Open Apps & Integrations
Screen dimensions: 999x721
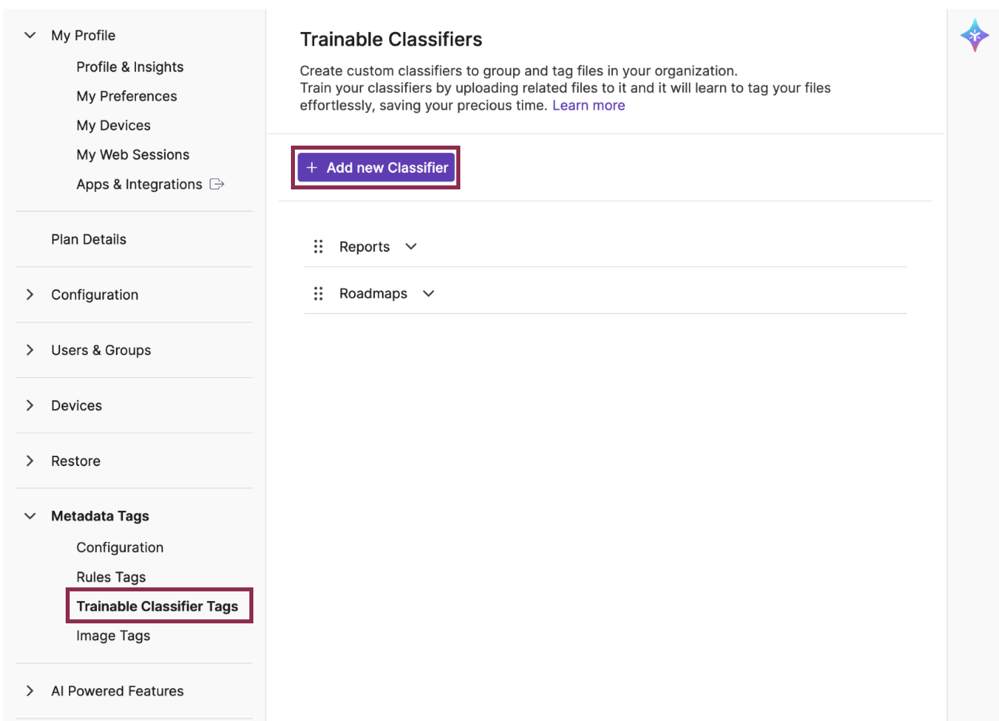pyautogui.click(x=139, y=184)
